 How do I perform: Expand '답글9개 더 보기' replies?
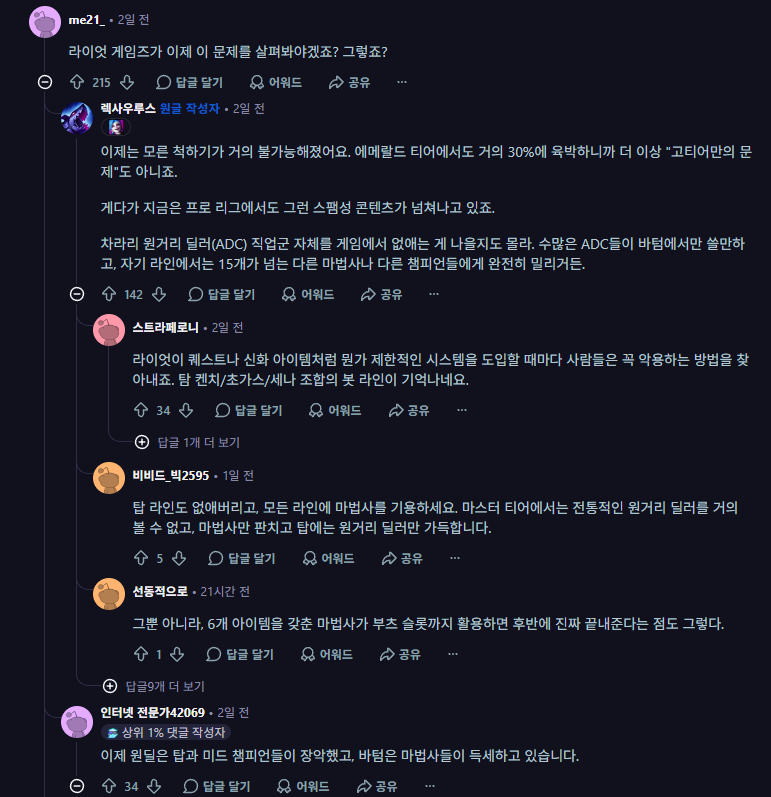154,686
